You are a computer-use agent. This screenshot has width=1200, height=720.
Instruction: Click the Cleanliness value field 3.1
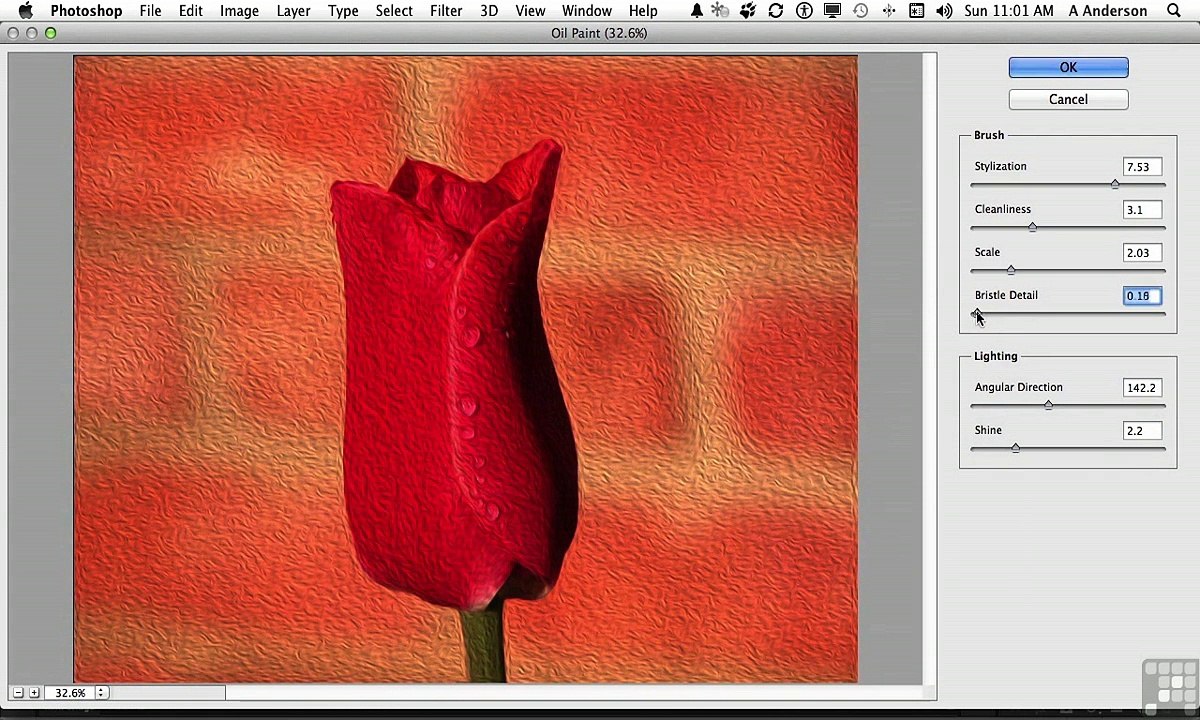tap(1142, 210)
